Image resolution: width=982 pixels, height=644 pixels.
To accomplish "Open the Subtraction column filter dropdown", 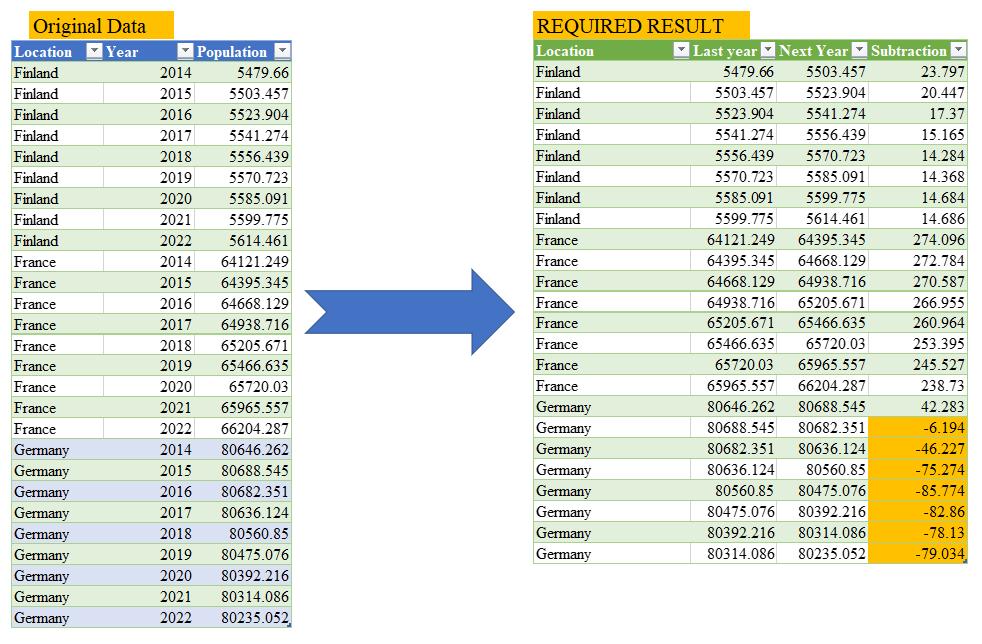I will pyautogui.click(x=959, y=50).
